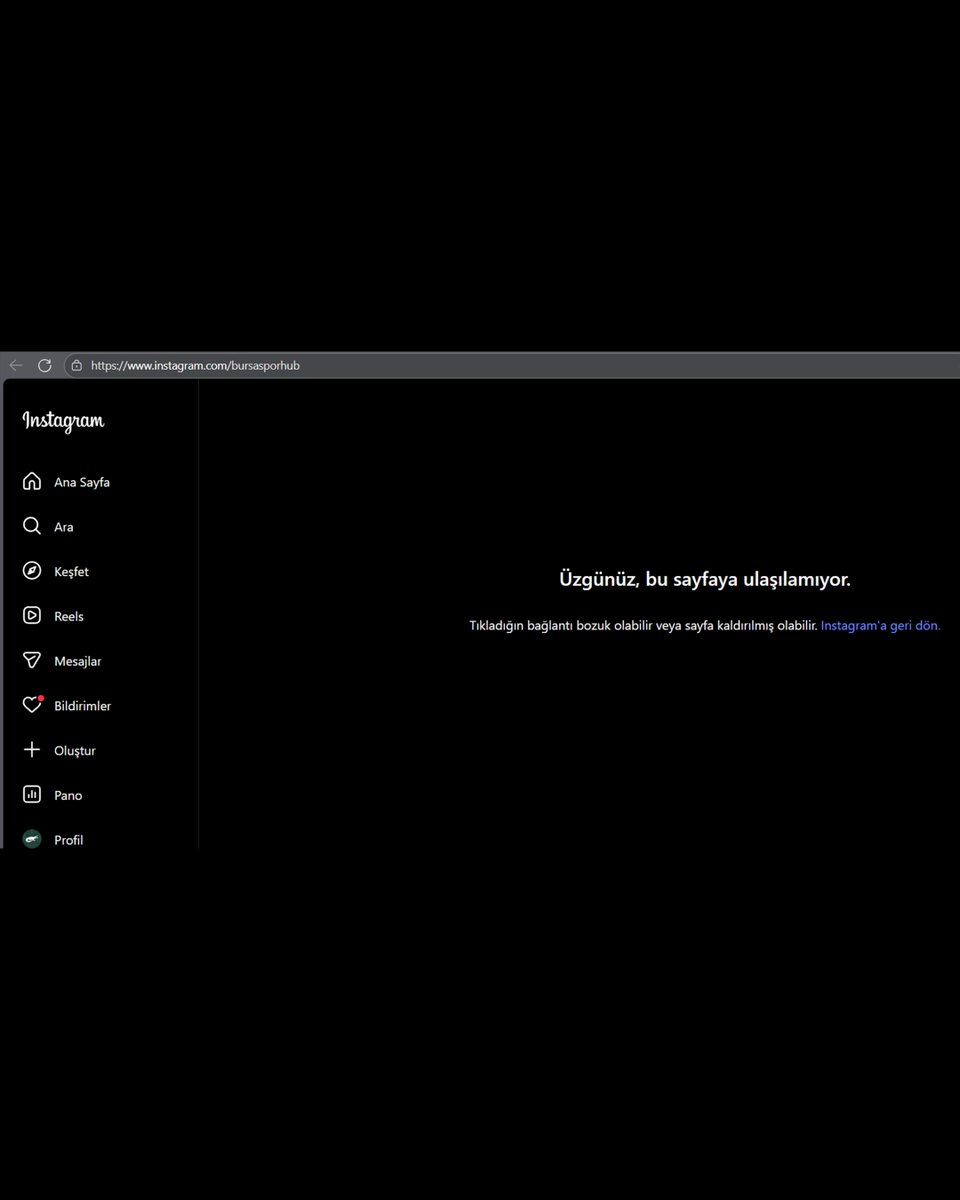This screenshot has height=1200, width=960.
Task: Open the Ara search label
Action: [64, 527]
